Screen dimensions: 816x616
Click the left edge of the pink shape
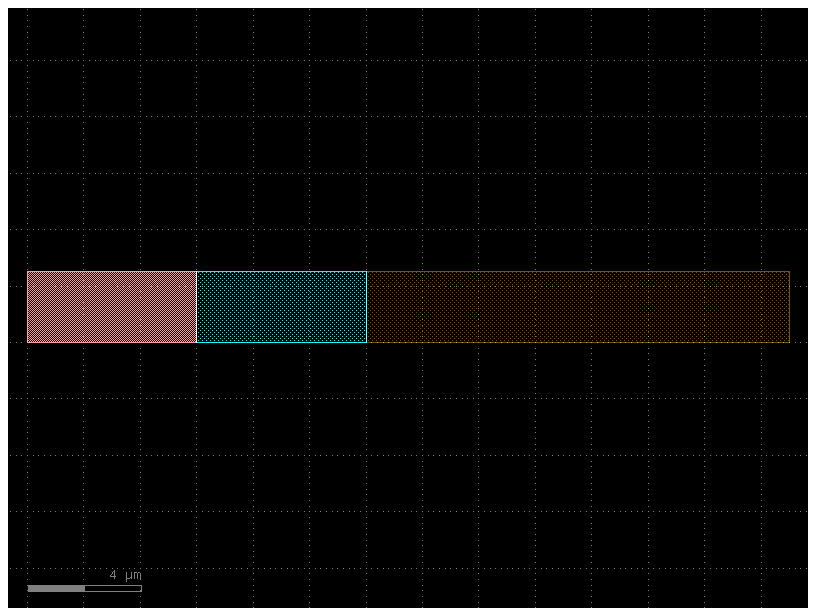[x=28, y=305]
